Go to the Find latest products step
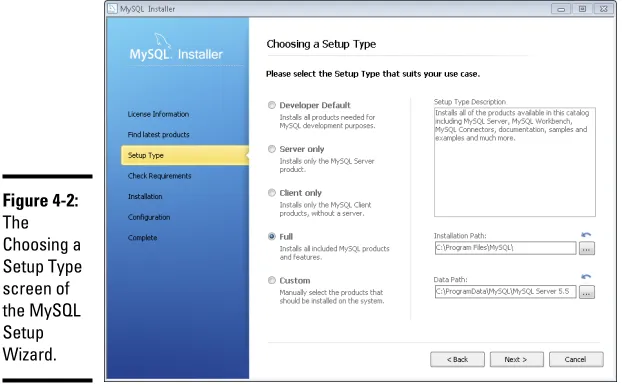 point(158,134)
